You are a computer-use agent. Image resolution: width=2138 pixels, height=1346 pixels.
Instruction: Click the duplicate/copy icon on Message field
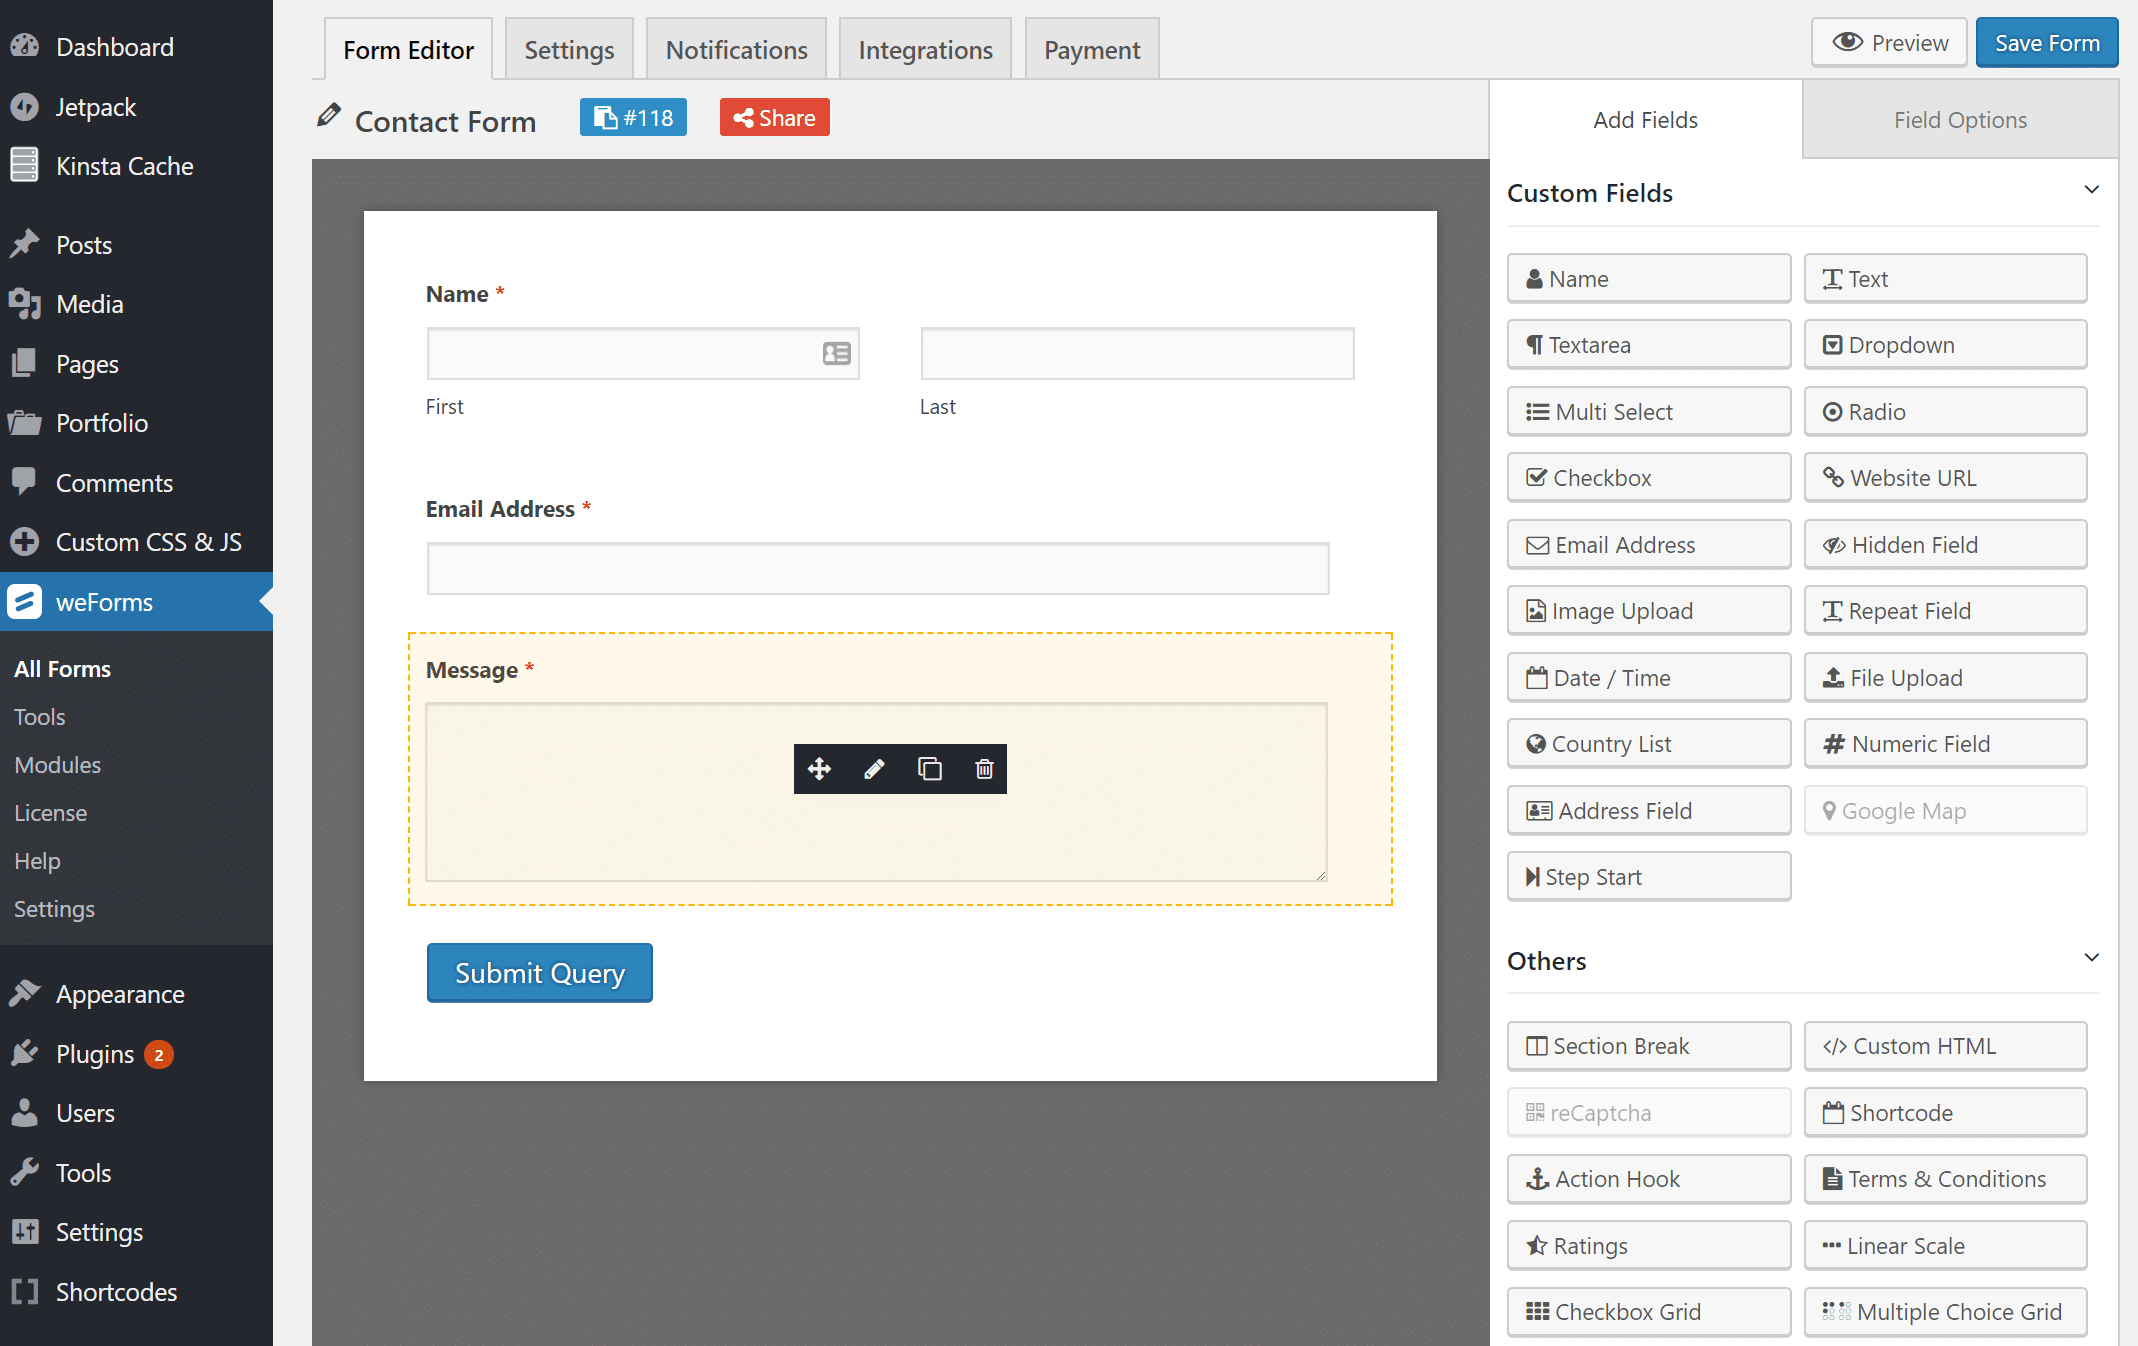(x=927, y=768)
